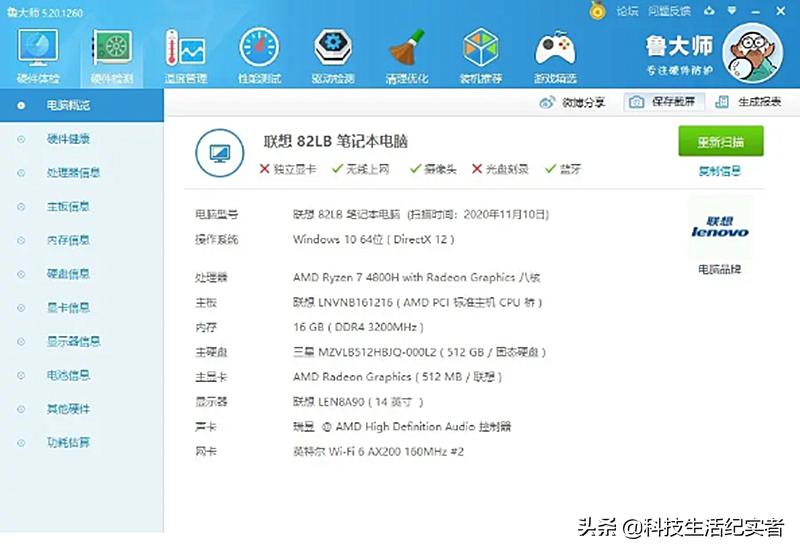Click the 独立显卡 status indicator
800x553 pixels.
(288, 169)
